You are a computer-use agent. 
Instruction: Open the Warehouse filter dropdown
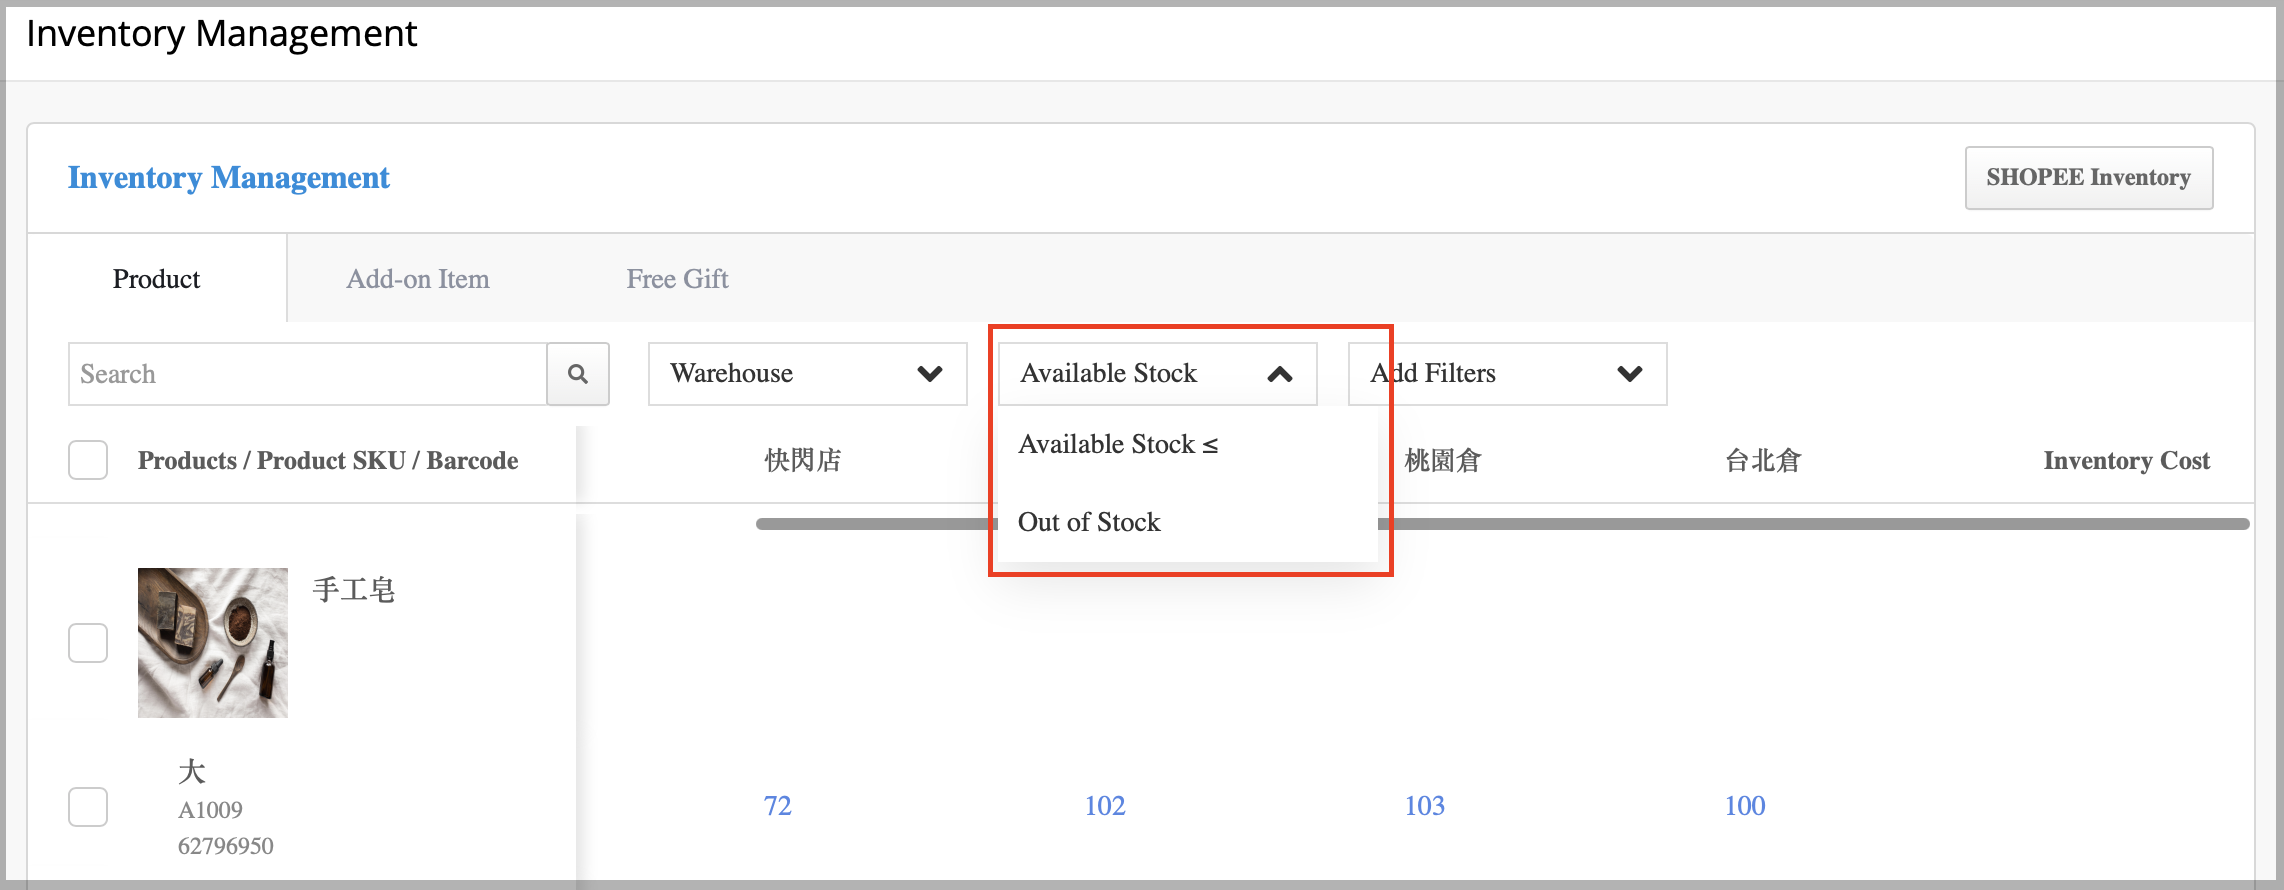pos(808,374)
